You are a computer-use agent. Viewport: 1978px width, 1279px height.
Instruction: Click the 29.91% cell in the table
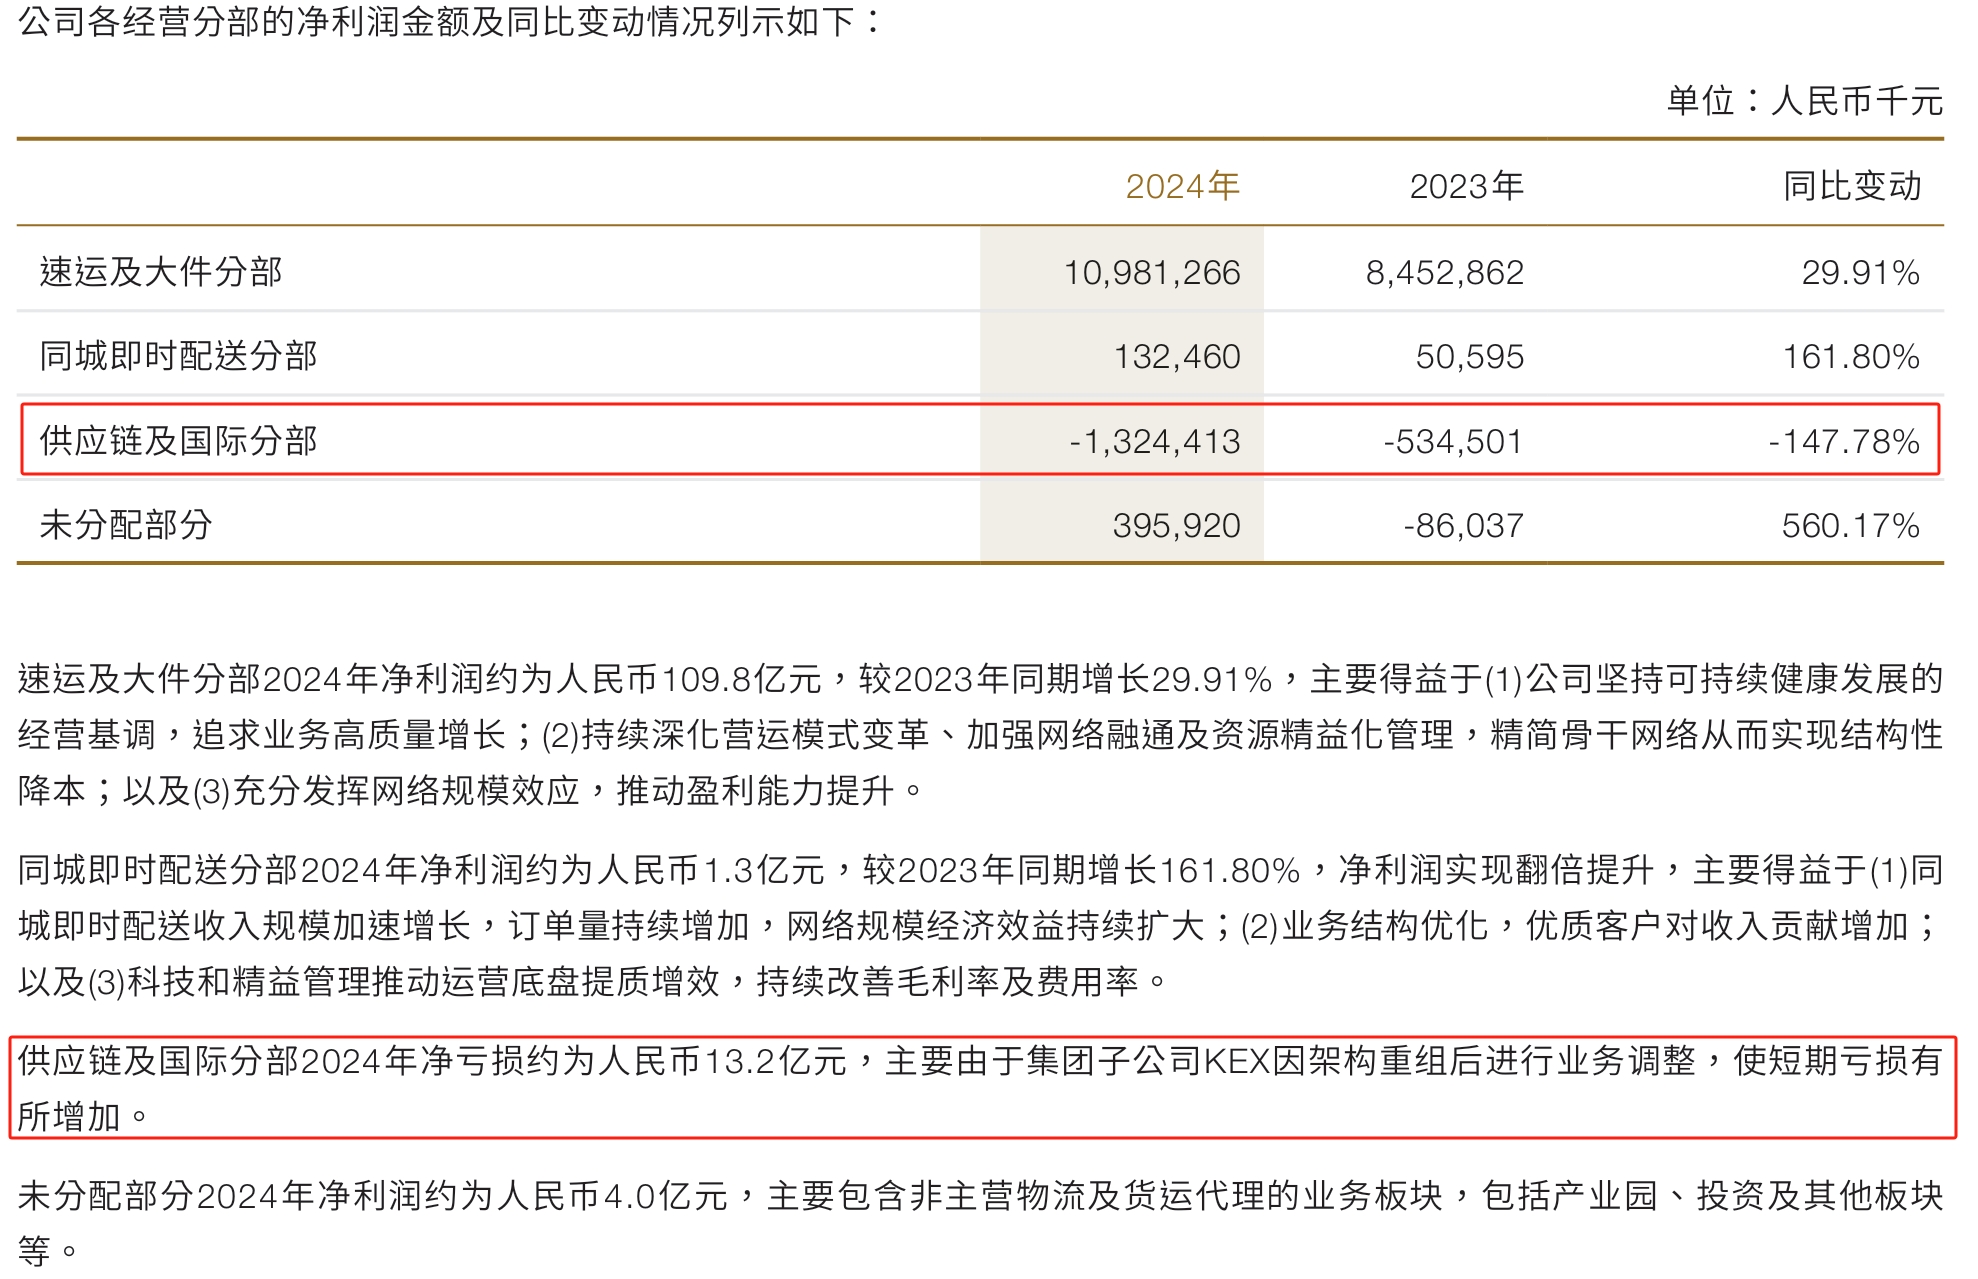click(1861, 273)
